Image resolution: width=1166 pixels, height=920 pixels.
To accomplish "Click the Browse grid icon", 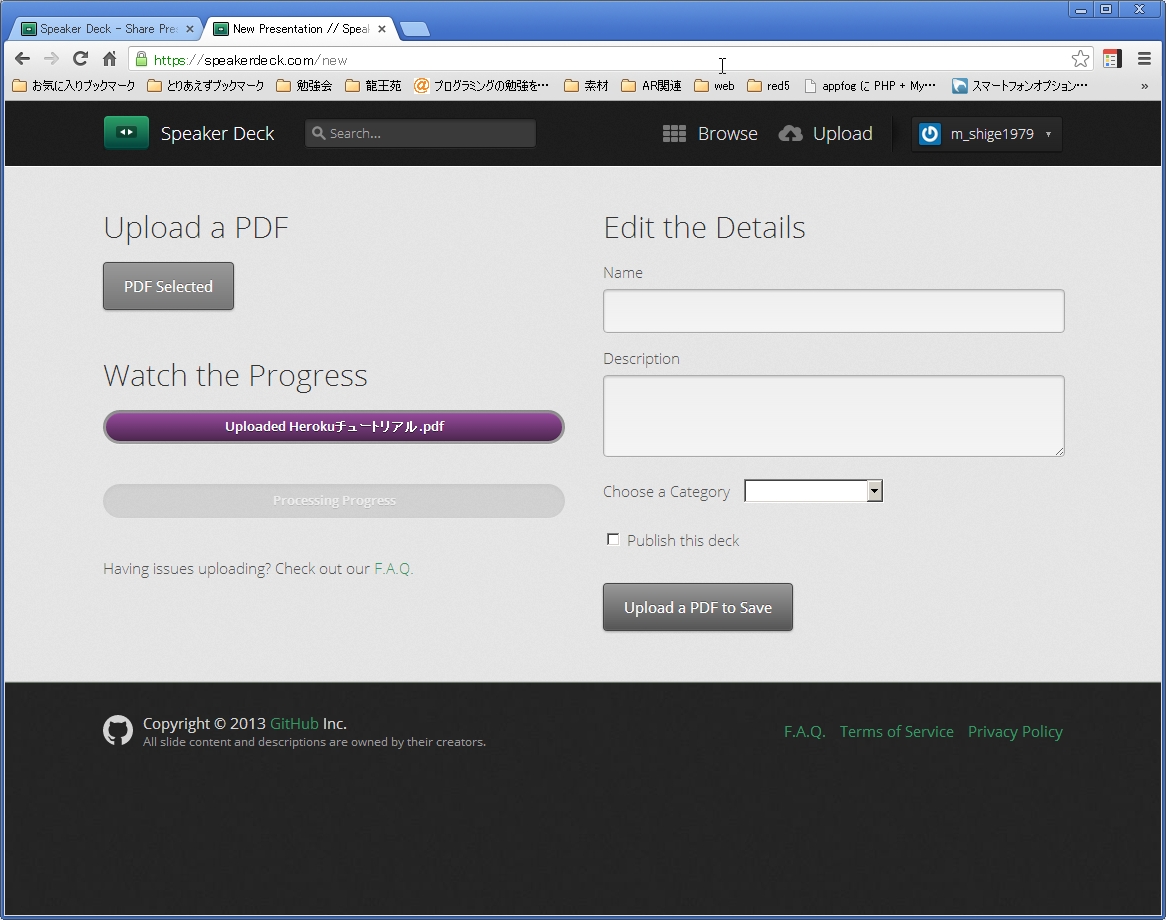I will coord(674,133).
